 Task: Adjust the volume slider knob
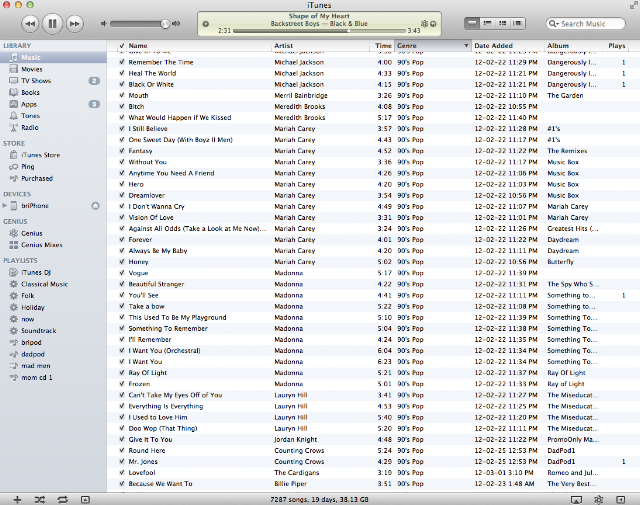tap(165, 24)
